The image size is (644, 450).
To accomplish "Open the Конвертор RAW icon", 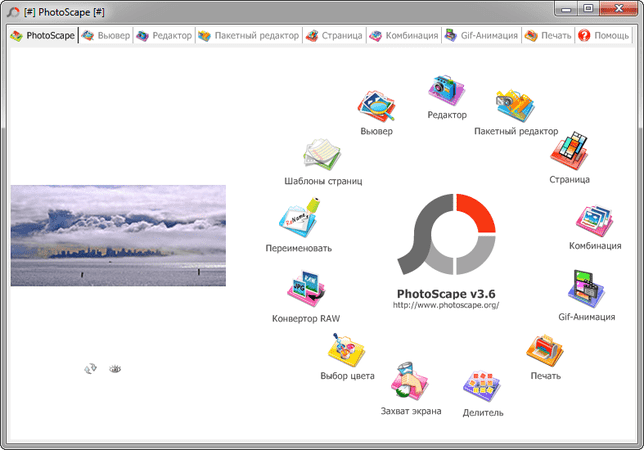I will click(306, 290).
